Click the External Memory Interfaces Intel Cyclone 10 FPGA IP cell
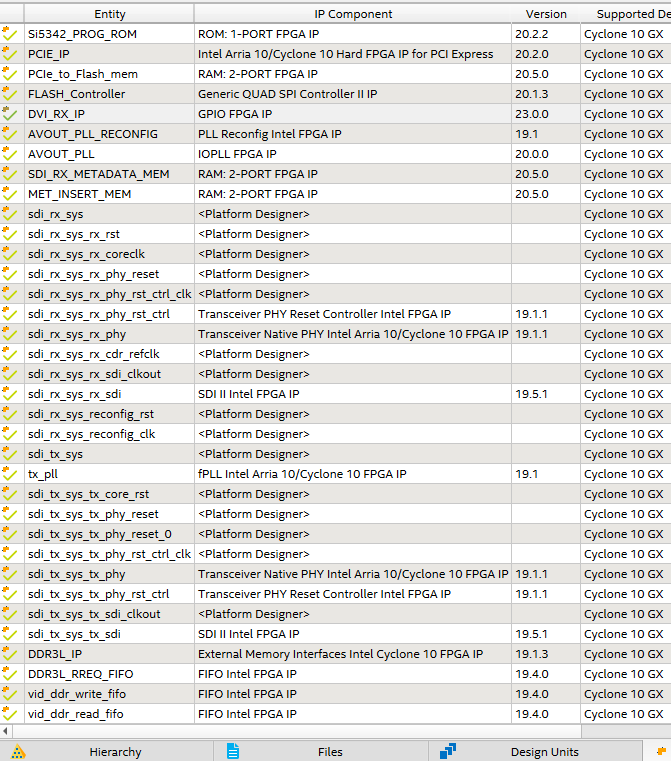This screenshot has width=671, height=761. (x=353, y=654)
